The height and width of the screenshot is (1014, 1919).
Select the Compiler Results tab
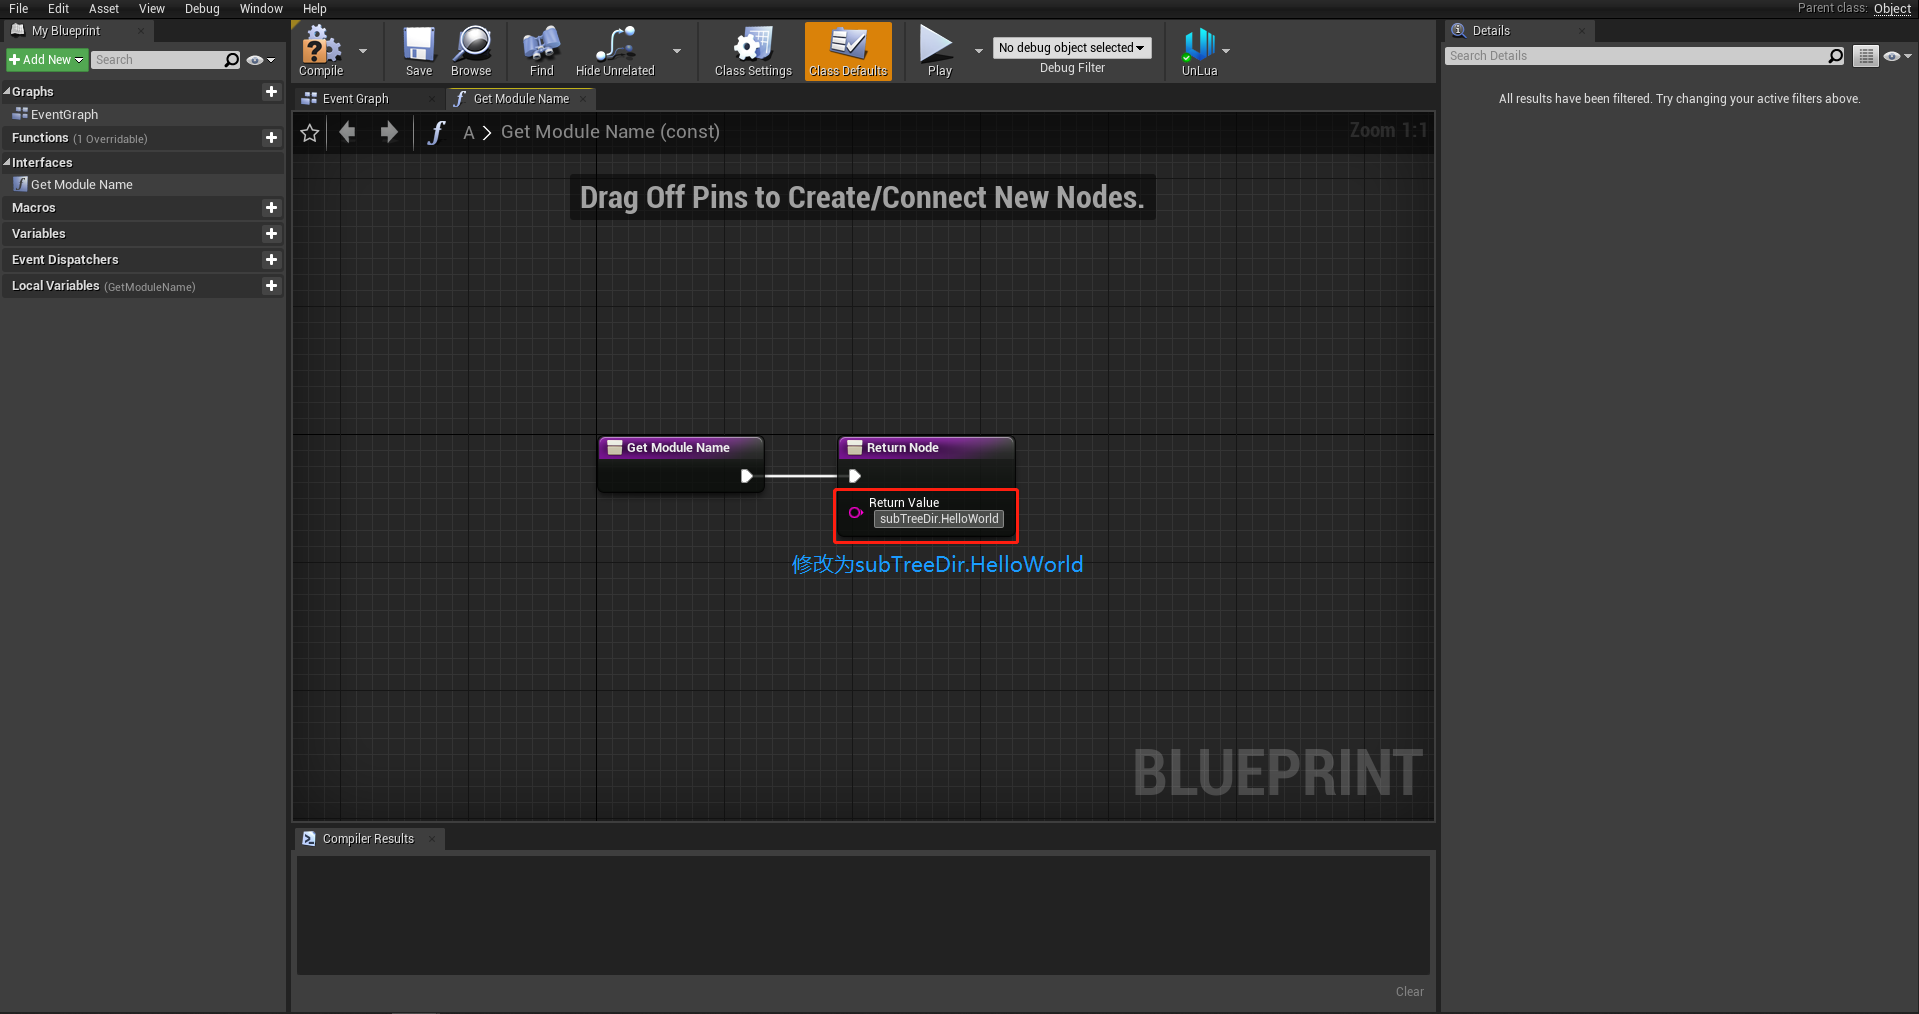click(x=368, y=839)
